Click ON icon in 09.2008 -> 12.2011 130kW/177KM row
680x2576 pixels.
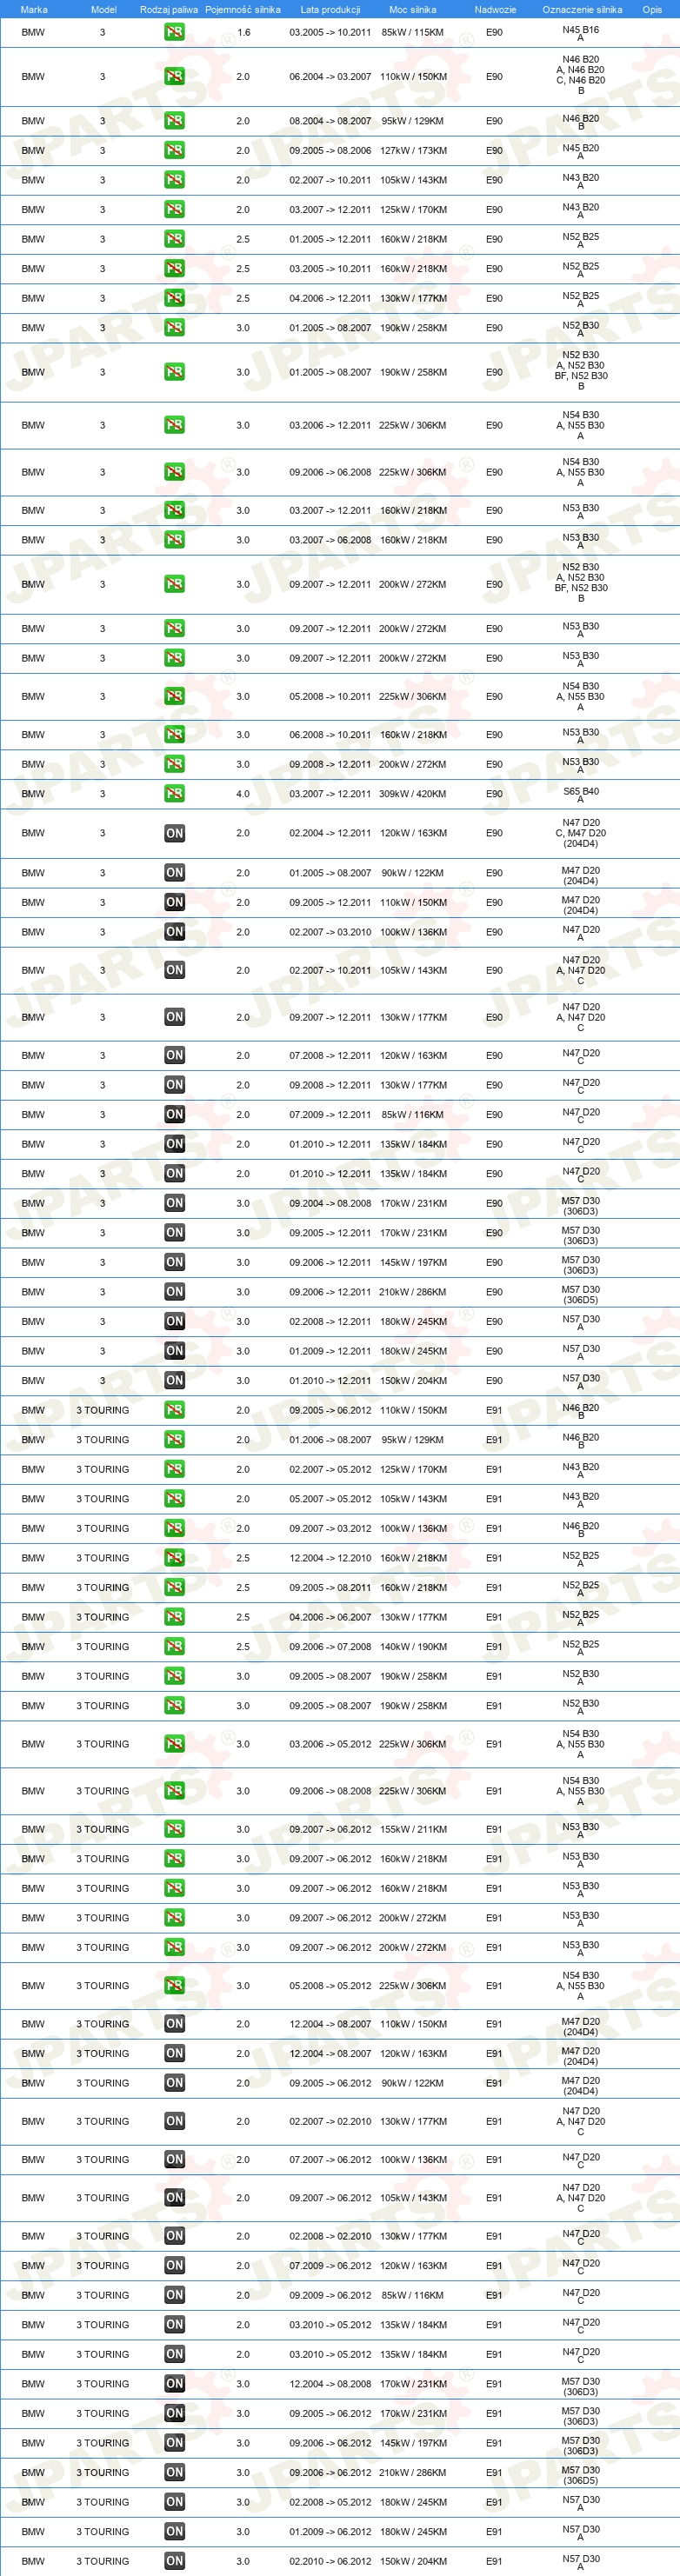tap(174, 1085)
